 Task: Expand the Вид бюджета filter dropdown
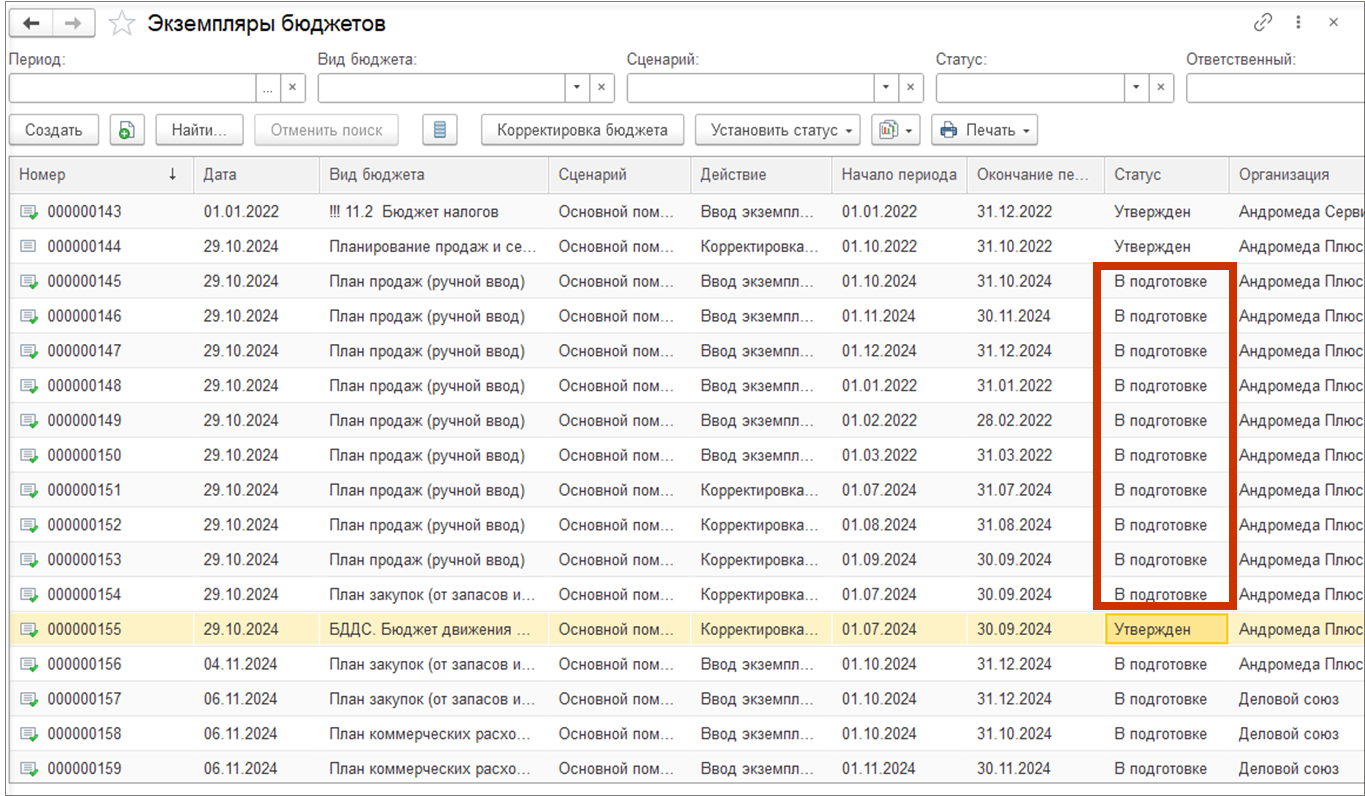(577, 88)
